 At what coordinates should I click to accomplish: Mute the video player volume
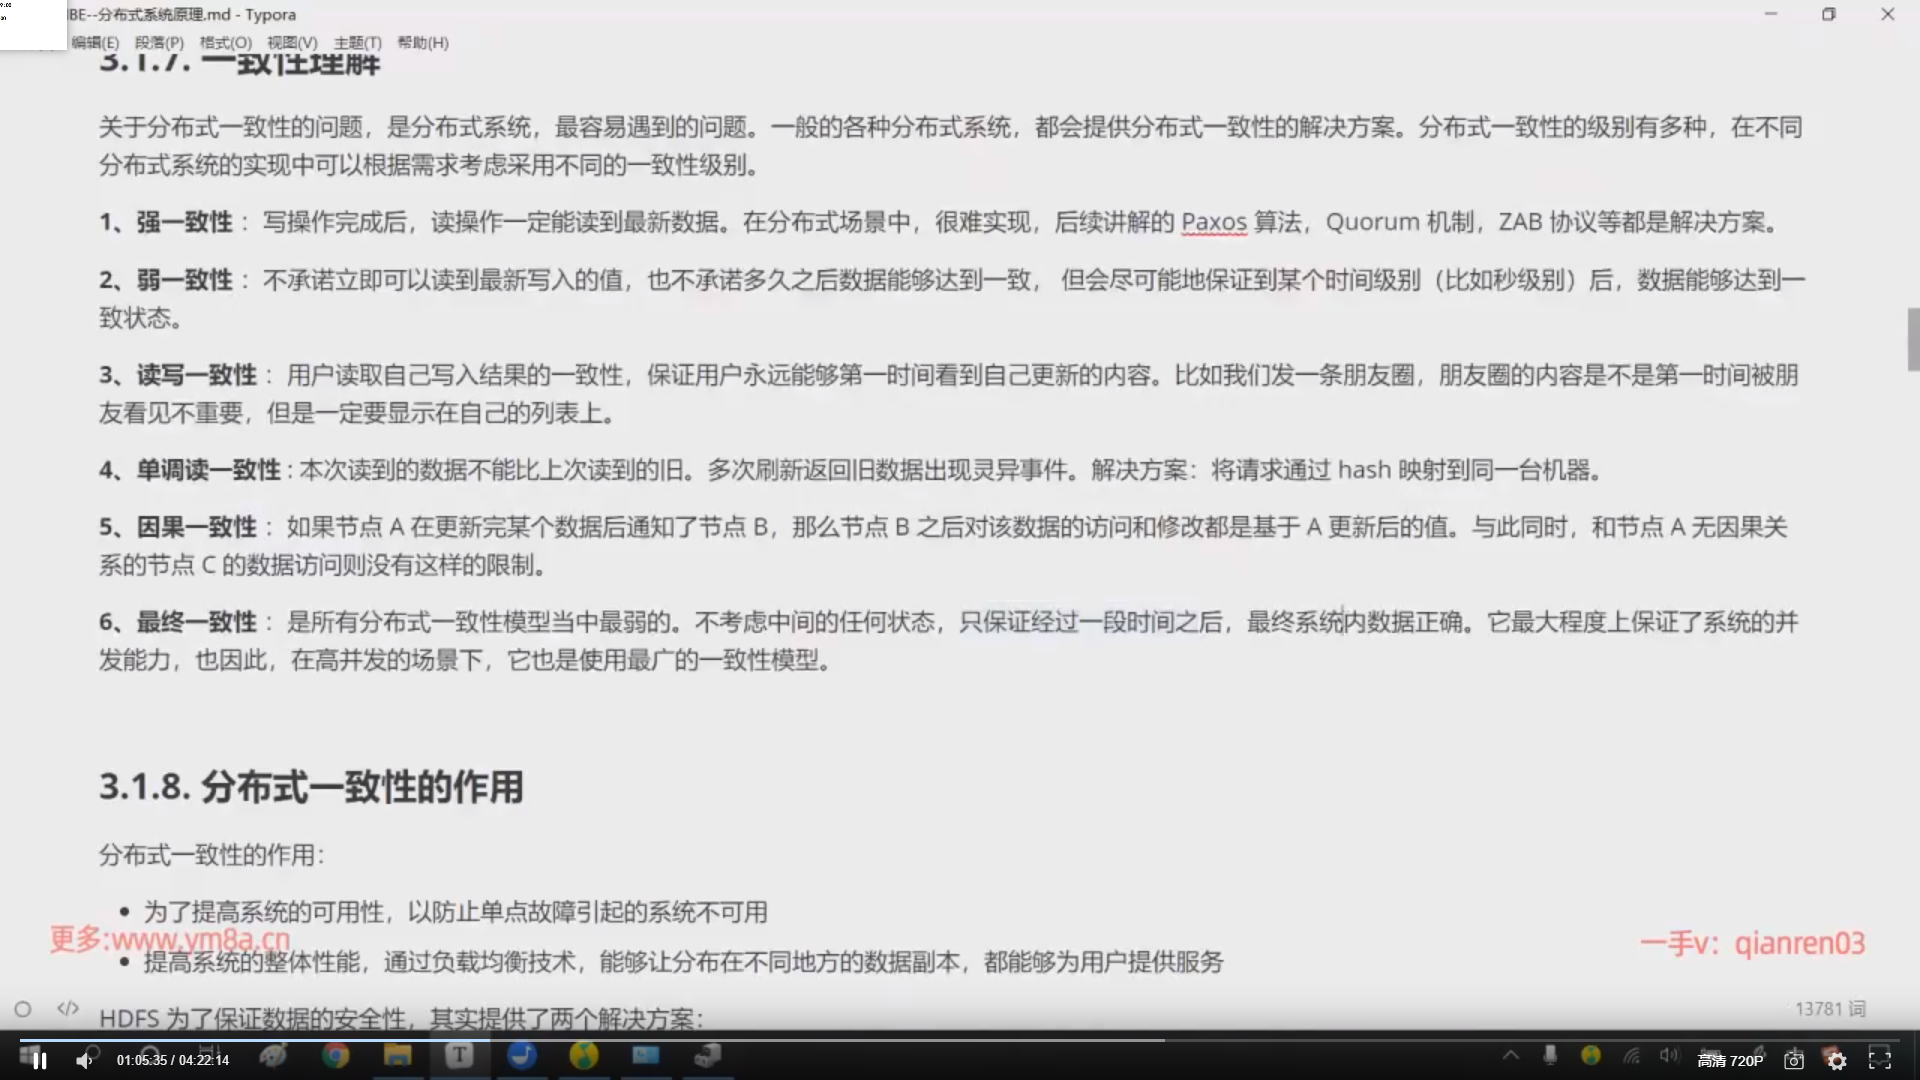point(85,1060)
